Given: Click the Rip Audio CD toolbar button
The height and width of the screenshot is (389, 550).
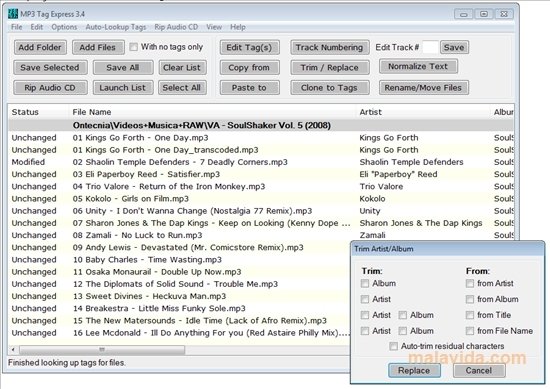Looking at the screenshot, I should tap(50, 88).
